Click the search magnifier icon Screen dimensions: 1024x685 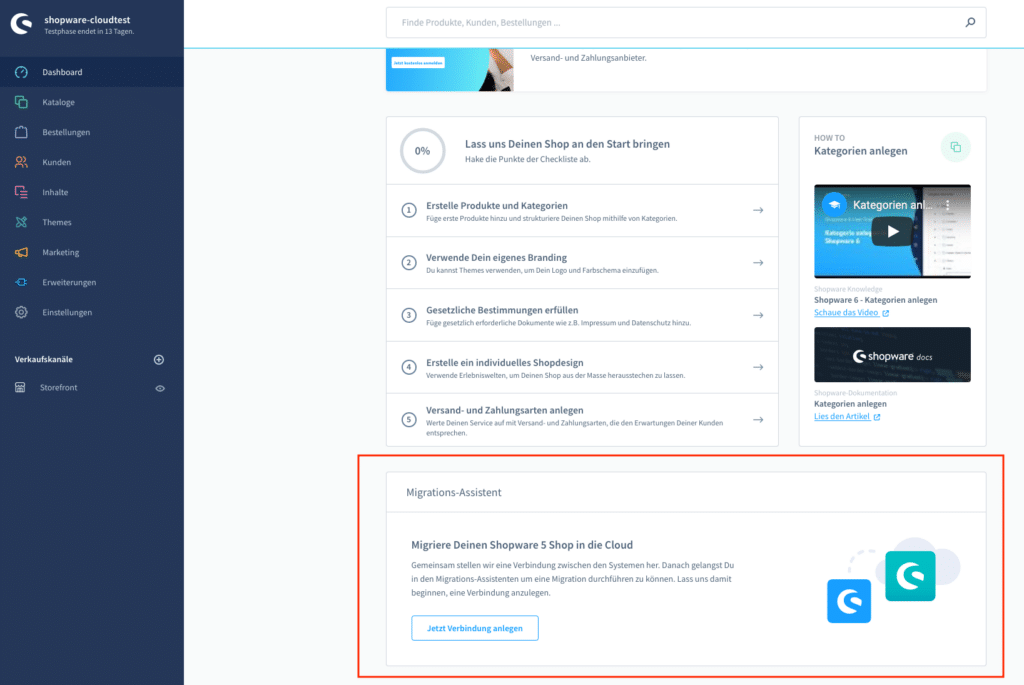click(970, 22)
